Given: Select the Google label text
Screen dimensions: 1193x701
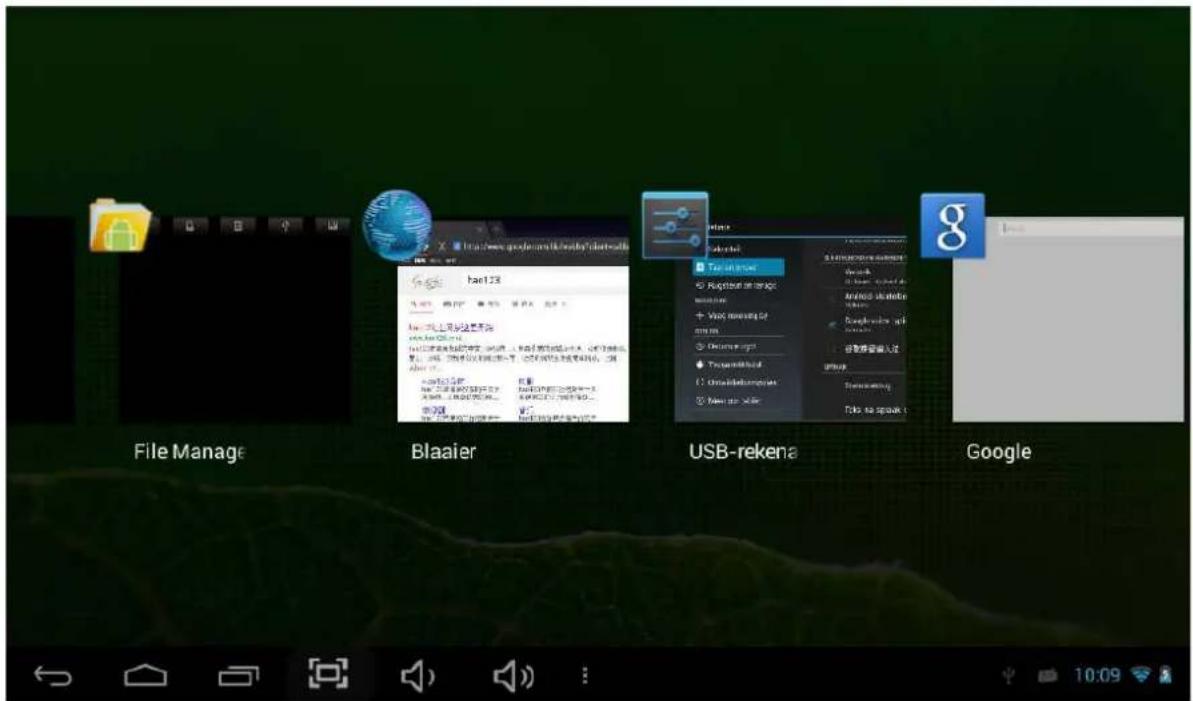Looking at the screenshot, I should coord(998,452).
